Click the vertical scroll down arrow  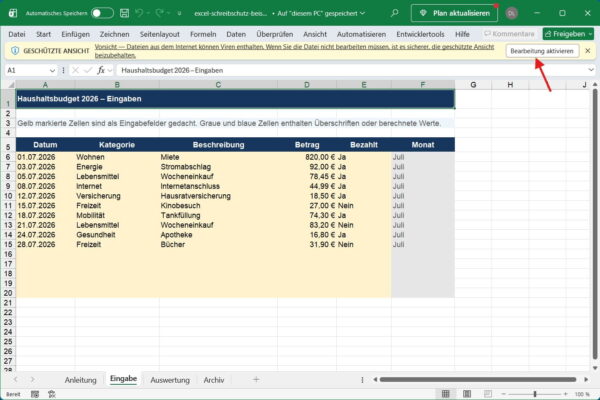point(595,368)
